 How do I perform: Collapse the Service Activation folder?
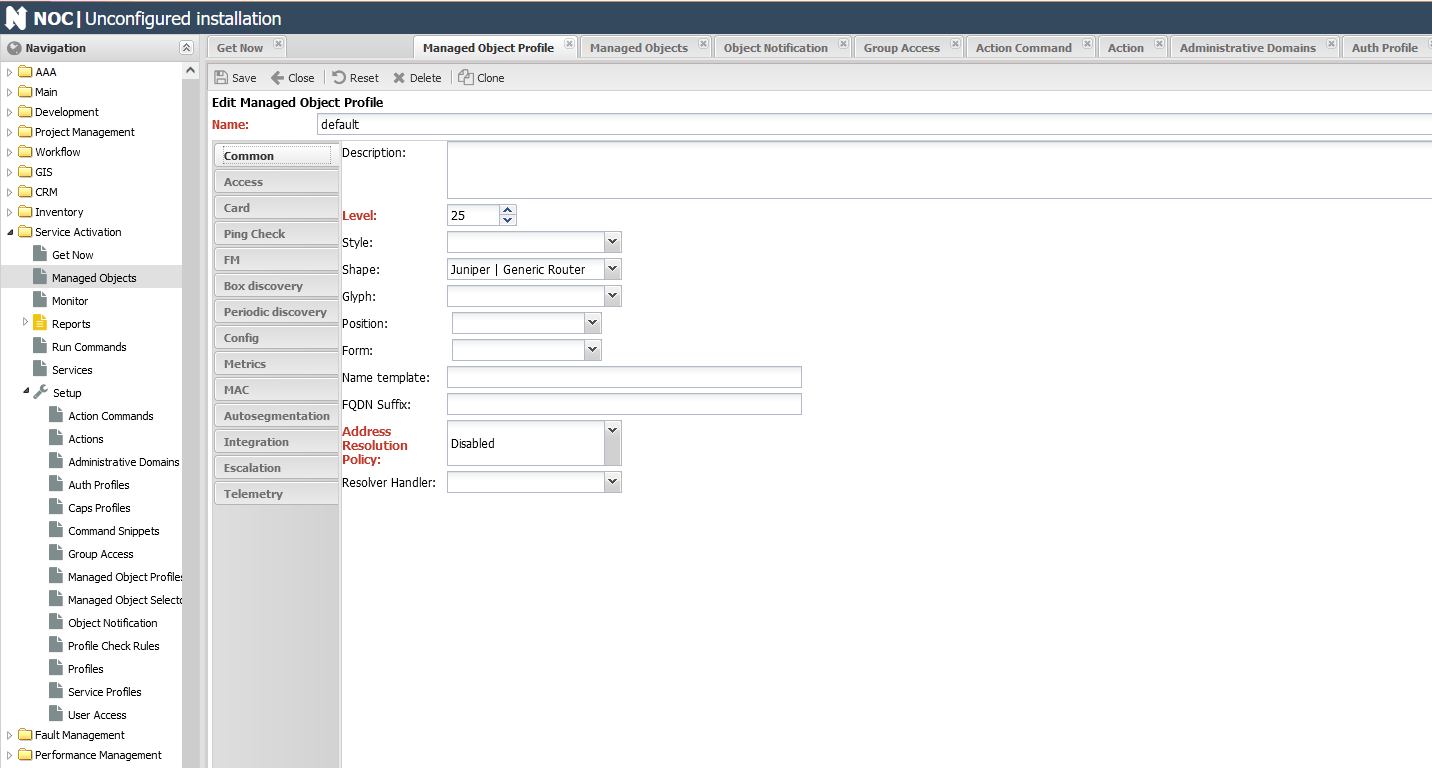point(10,232)
